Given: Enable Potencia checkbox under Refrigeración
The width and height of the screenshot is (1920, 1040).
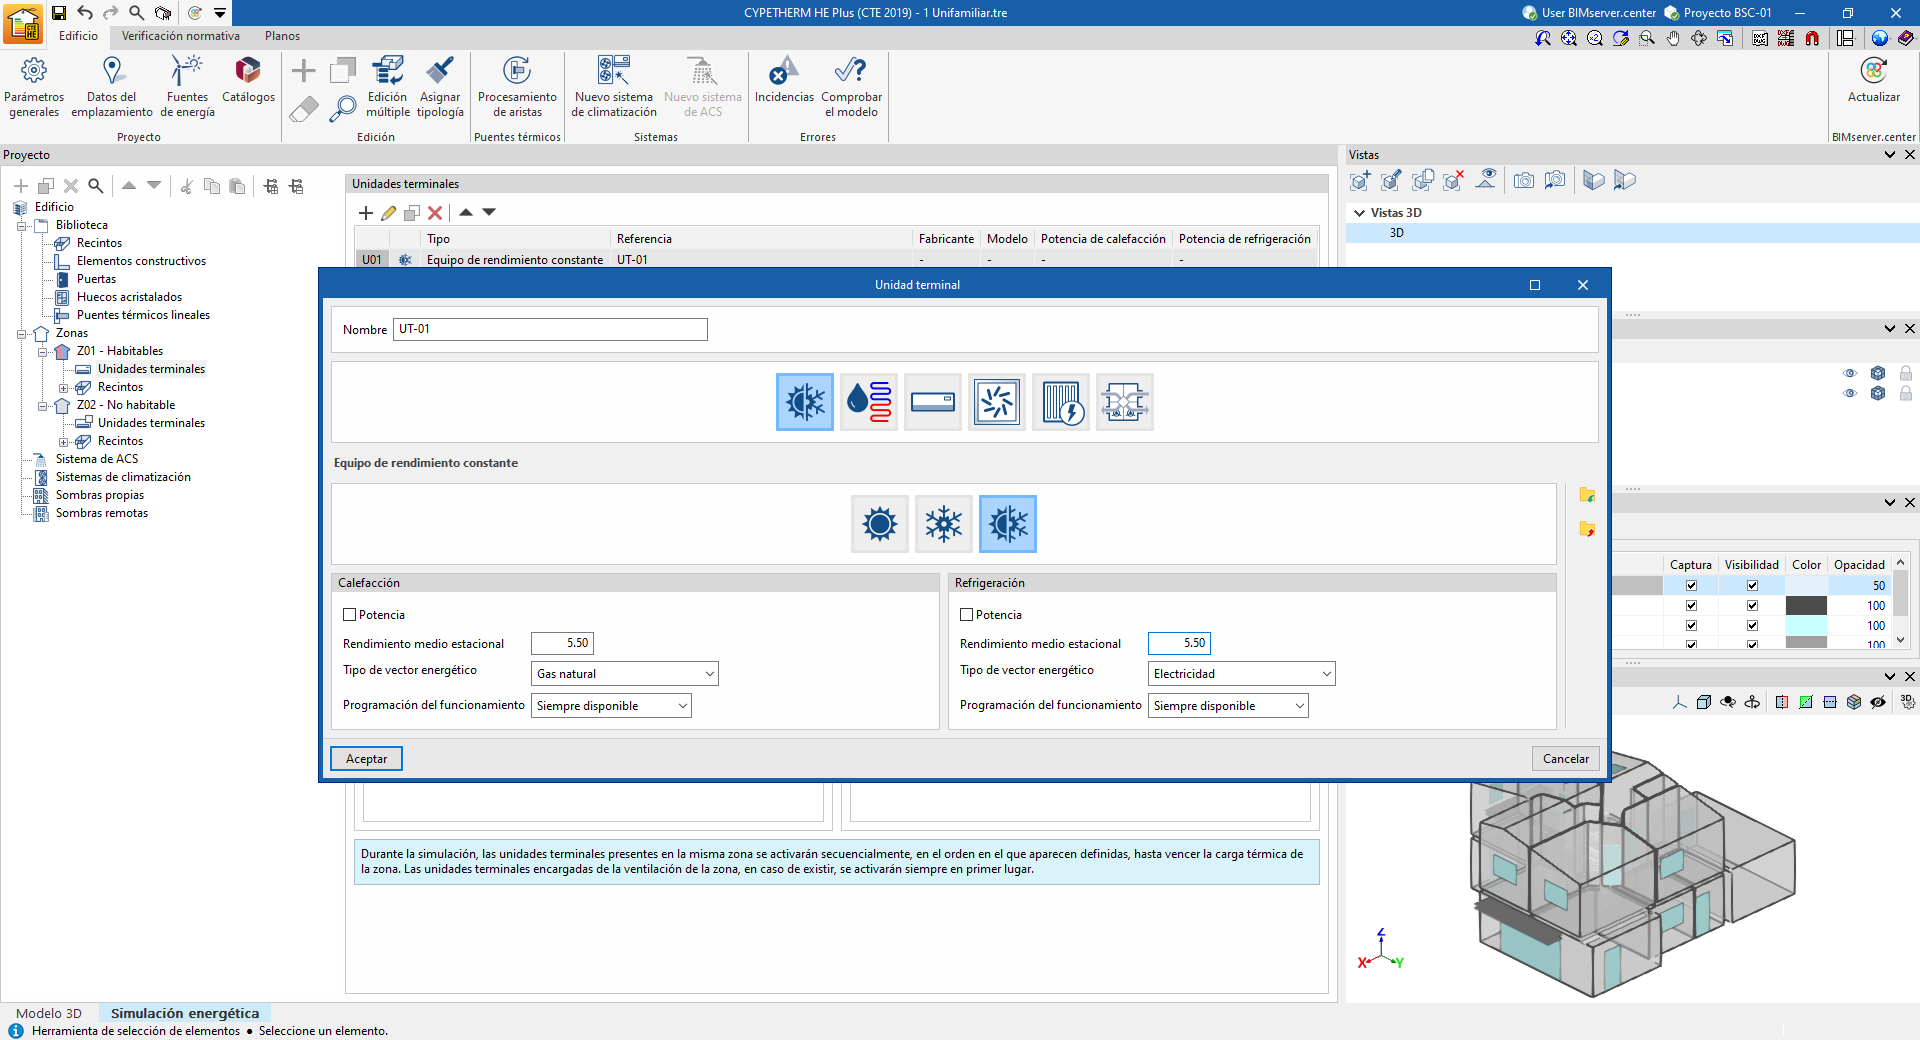Looking at the screenshot, I should [x=967, y=615].
